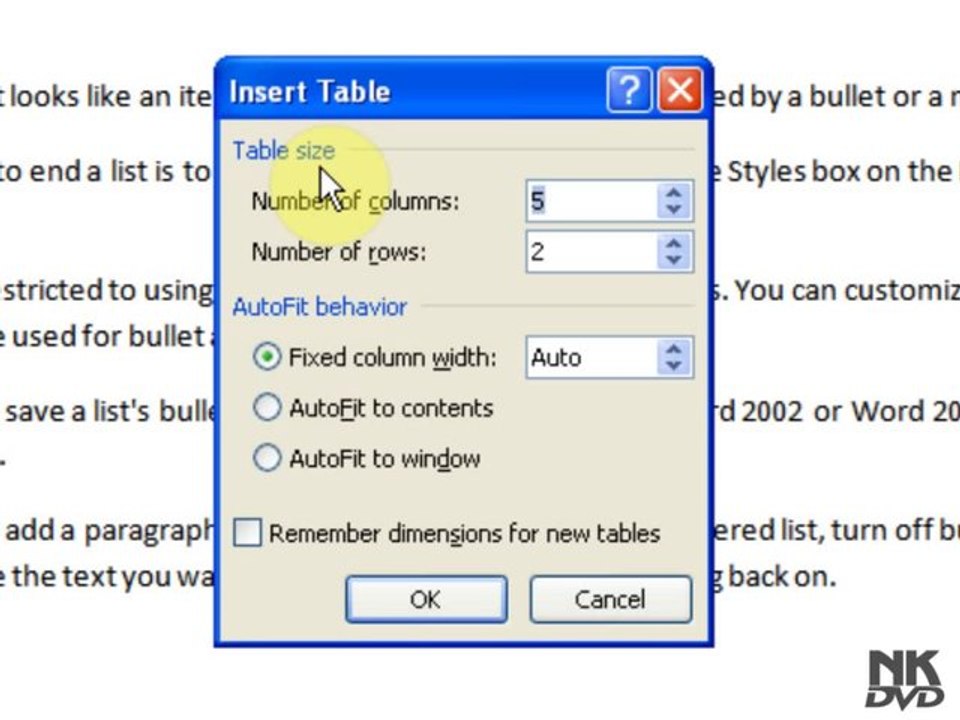The image size is (960, 720).
Task: Click the Insert Table title bar
Action: [x=410, y=91]
